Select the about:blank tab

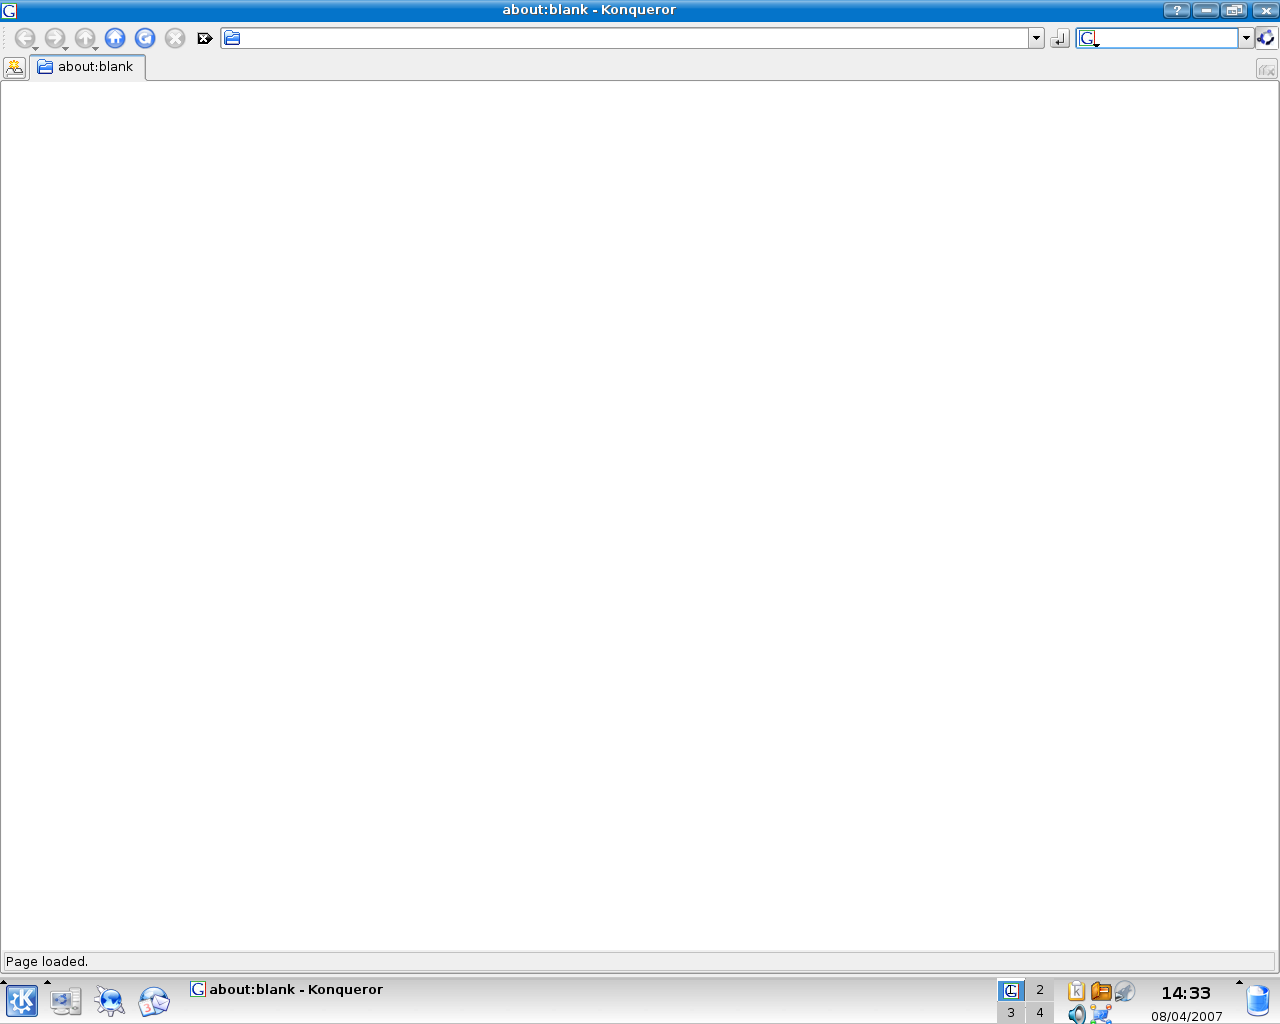88,67
